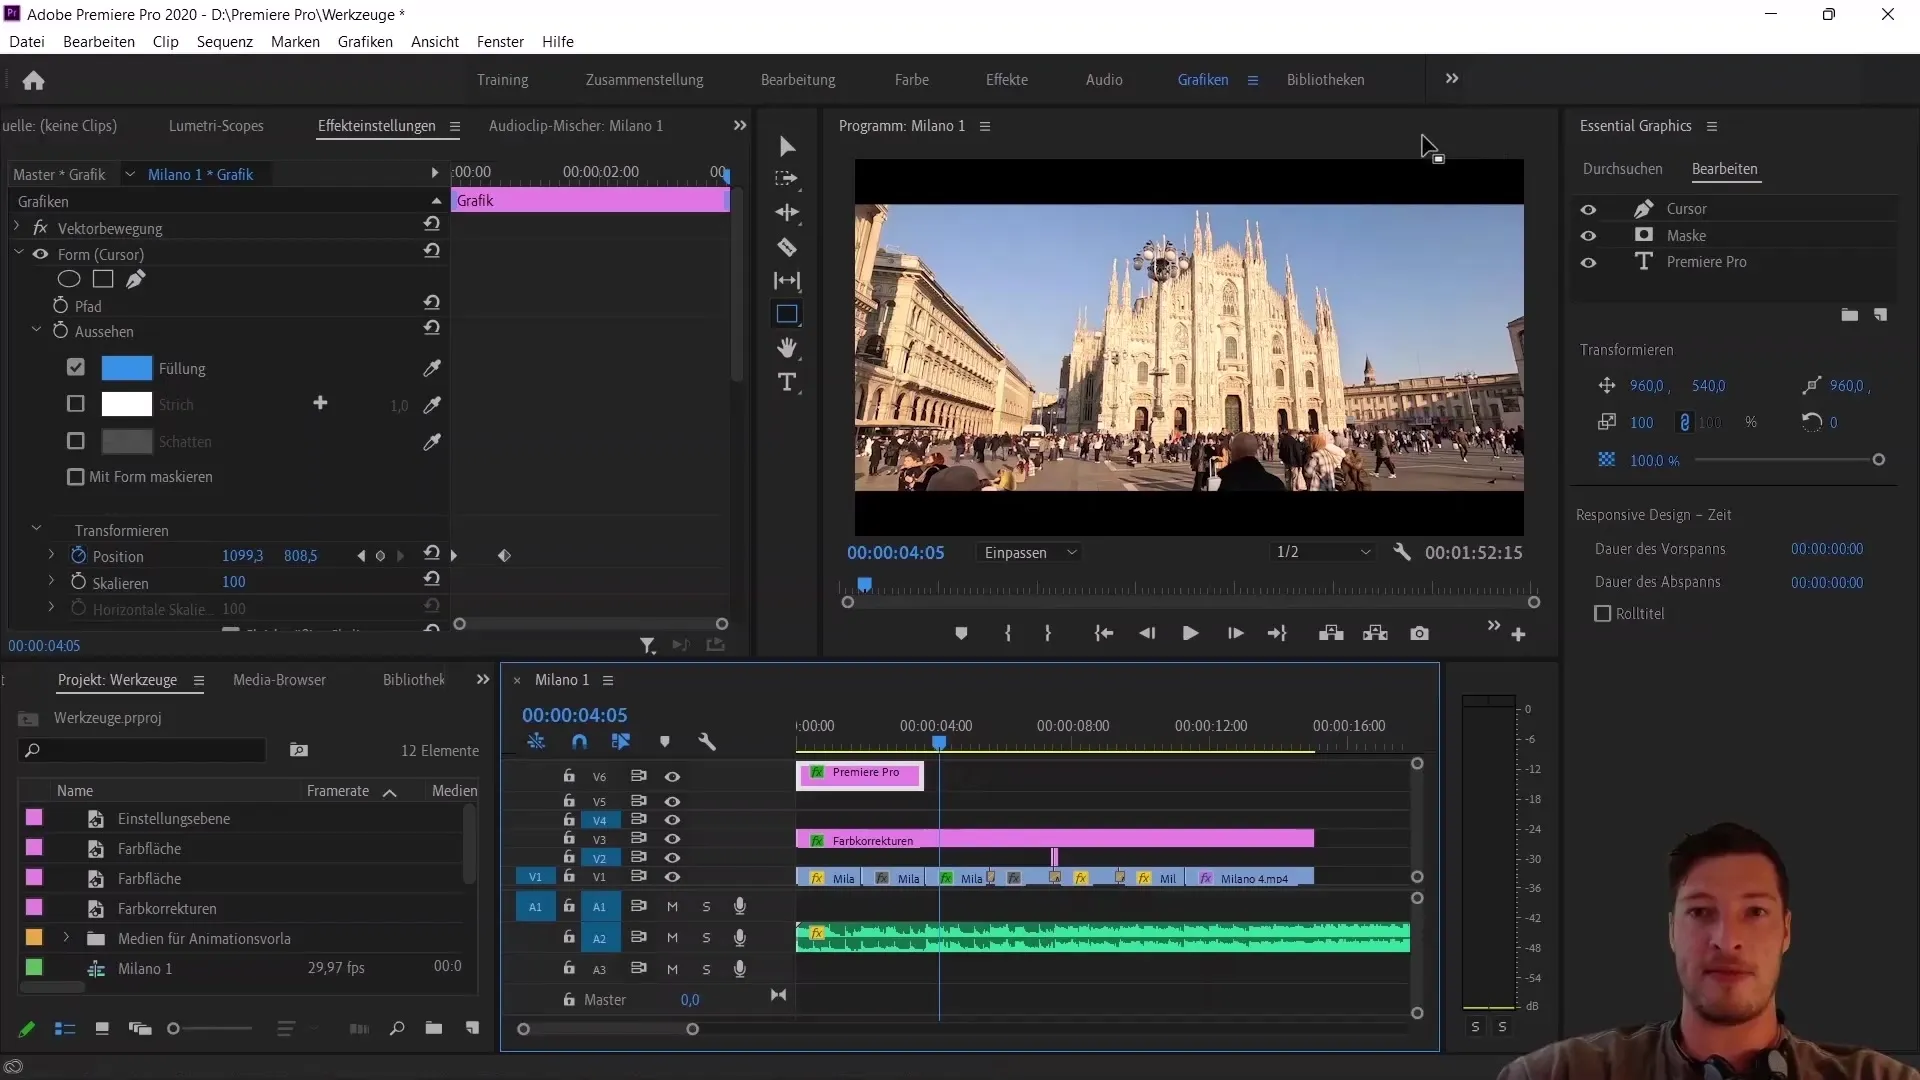Expand the Position property
This screenshot has height=1080, width=1920.
tap(51, 554)
